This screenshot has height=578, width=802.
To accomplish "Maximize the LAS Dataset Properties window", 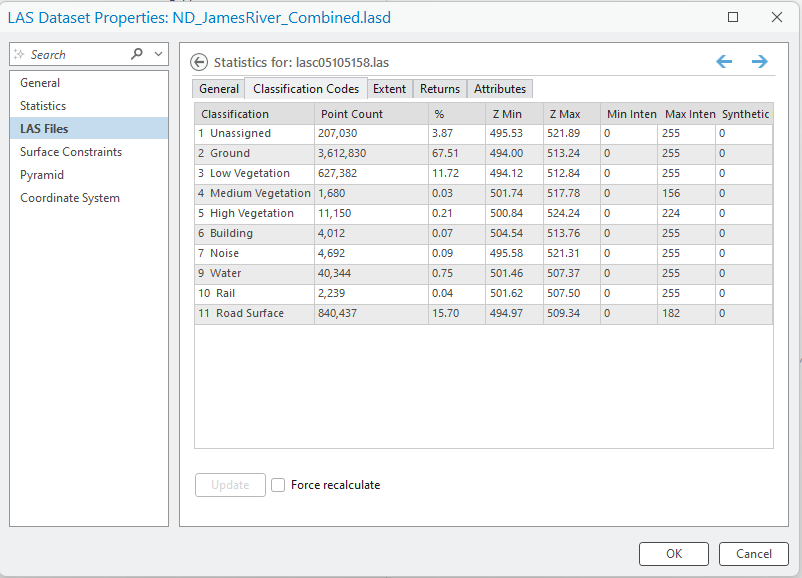I will (733, 17).
